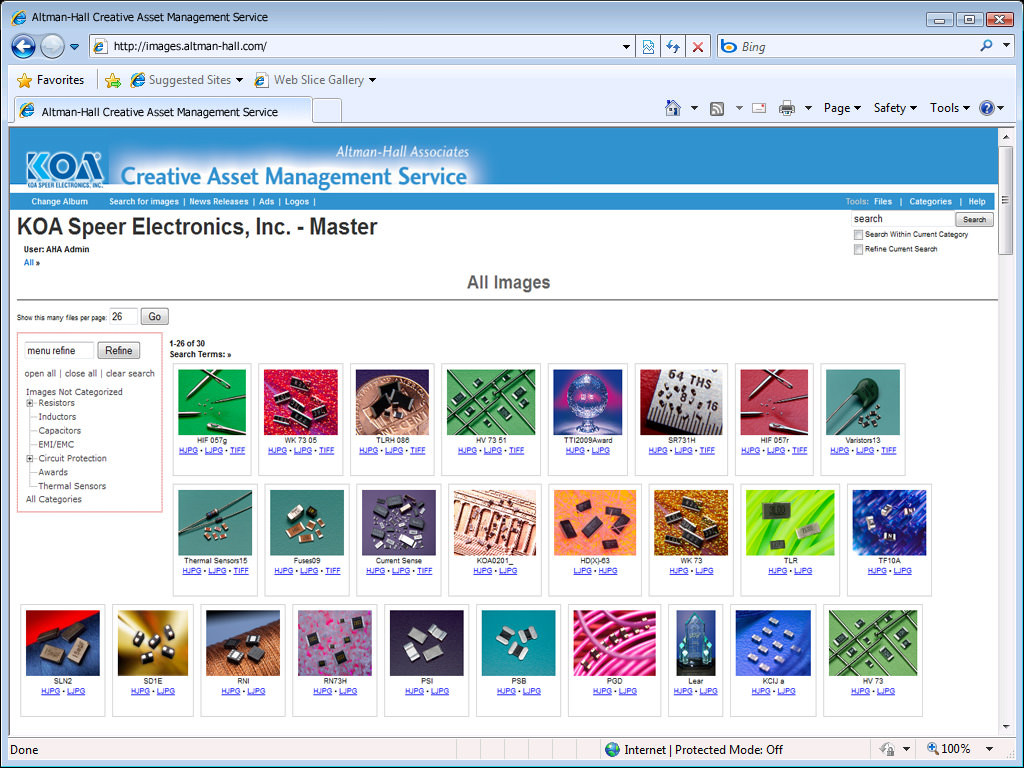Click Change Album in navigation bar
Screen dimensions: 1024x768
click(59, 202)
